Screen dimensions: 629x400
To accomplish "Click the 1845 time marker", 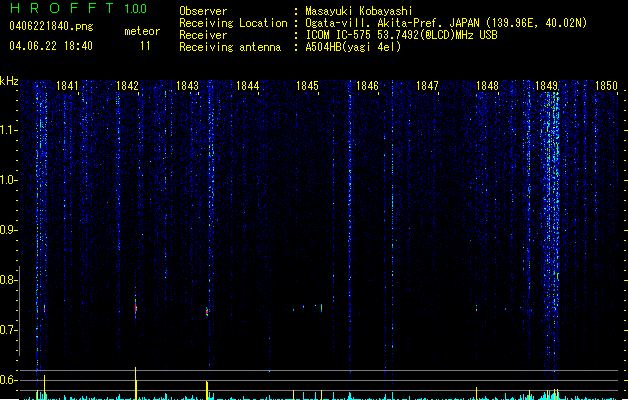I will [x=307, y=86].
